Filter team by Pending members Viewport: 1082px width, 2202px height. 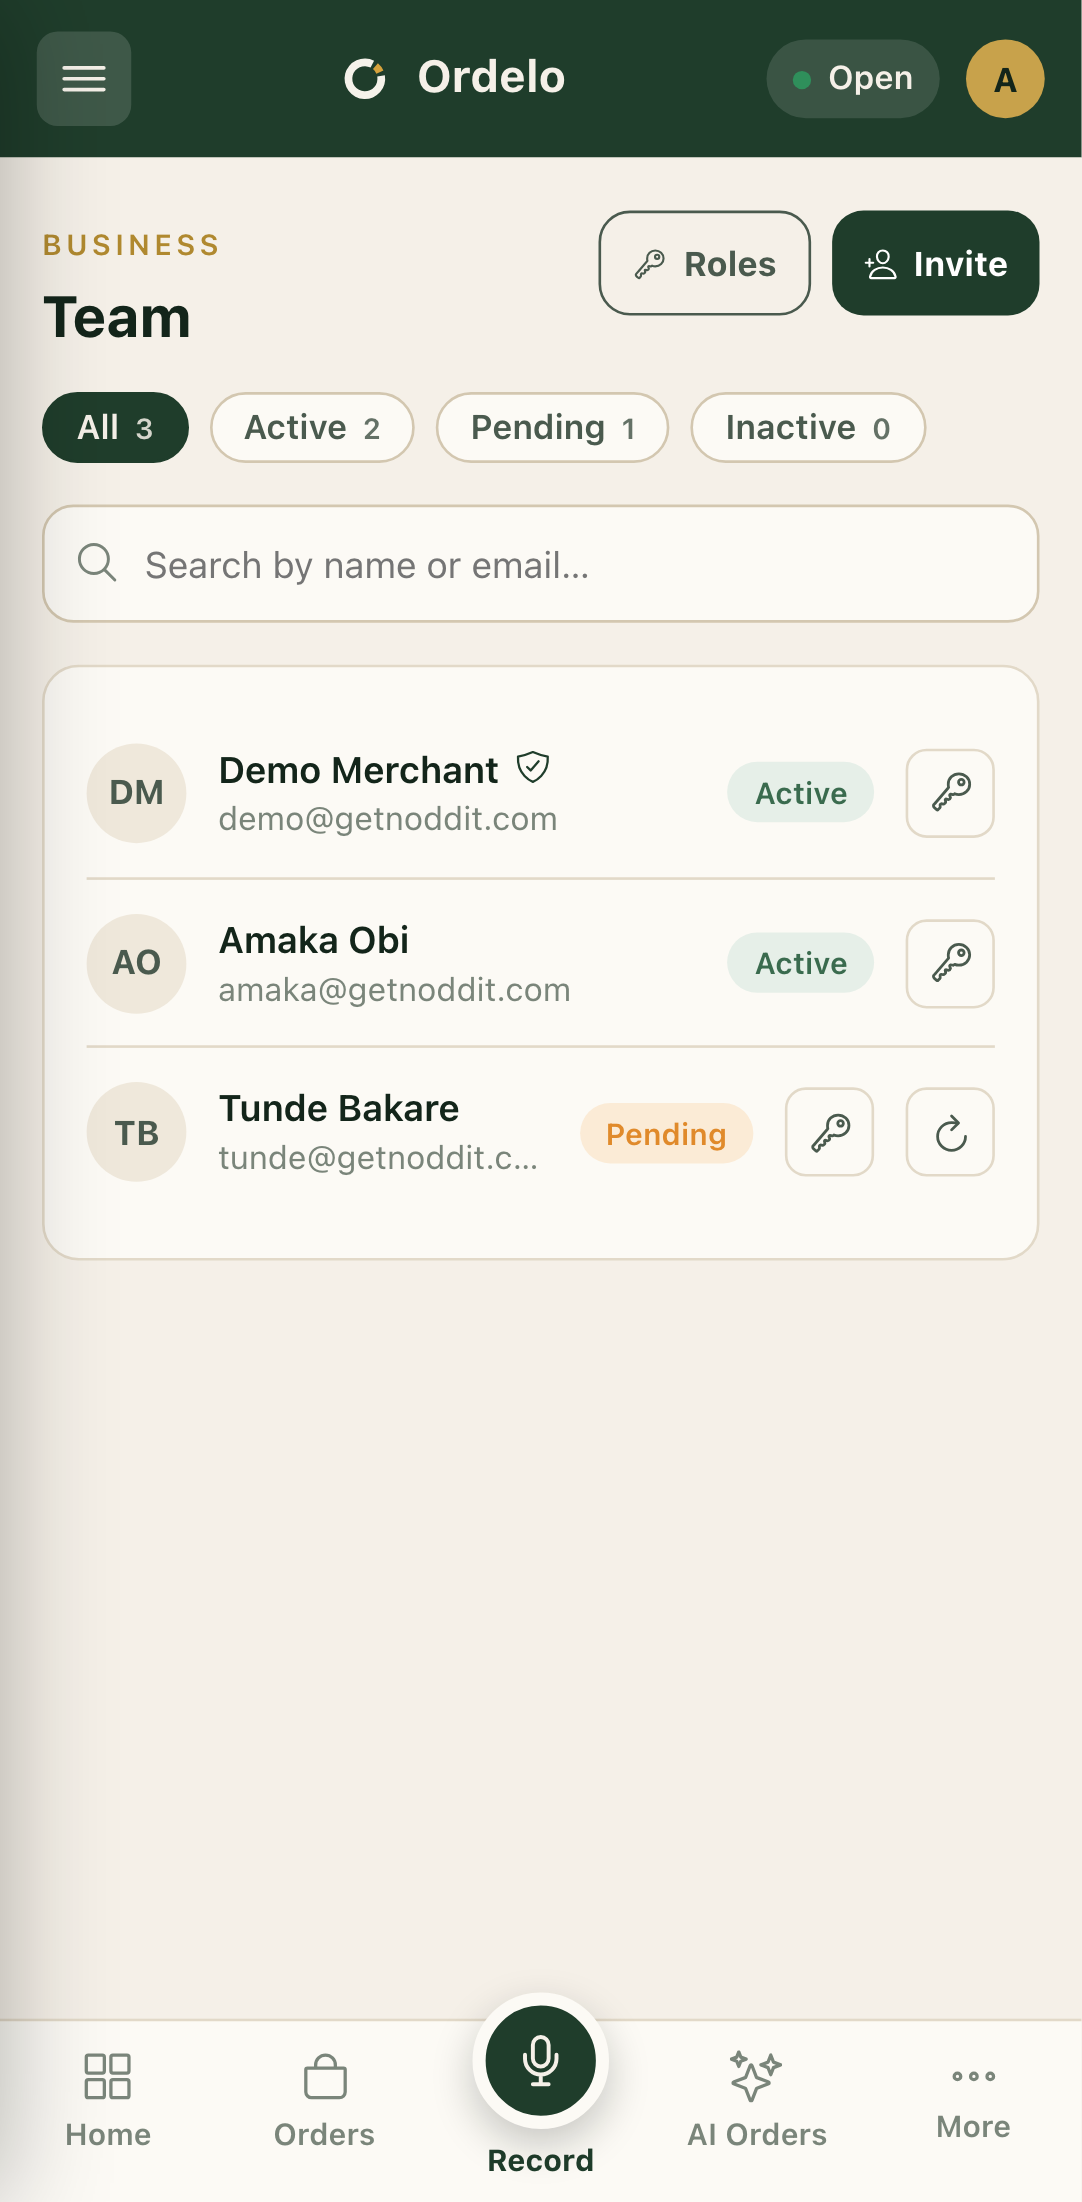tap(552, 428)
